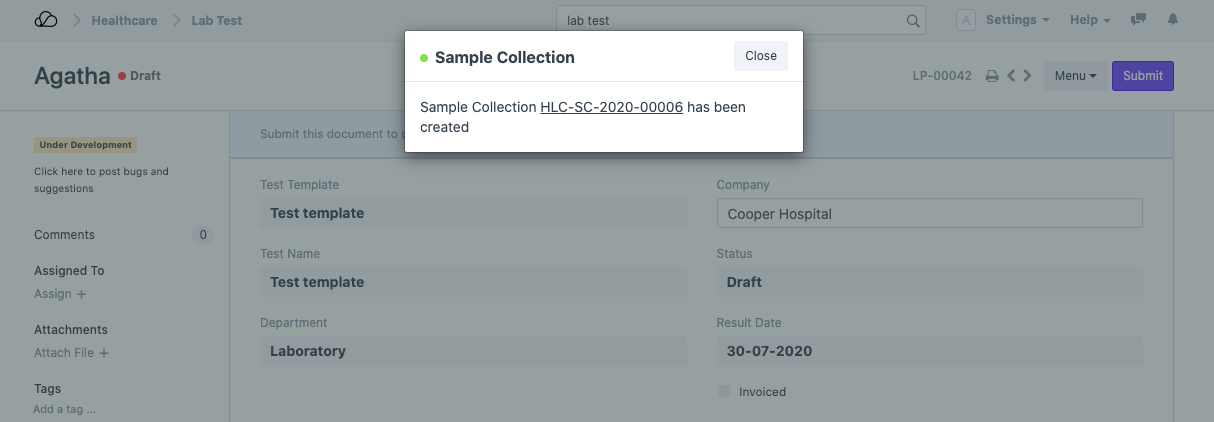Open the notifications bell
This screenshot has width=1214, height=422.
point(1173,20)
